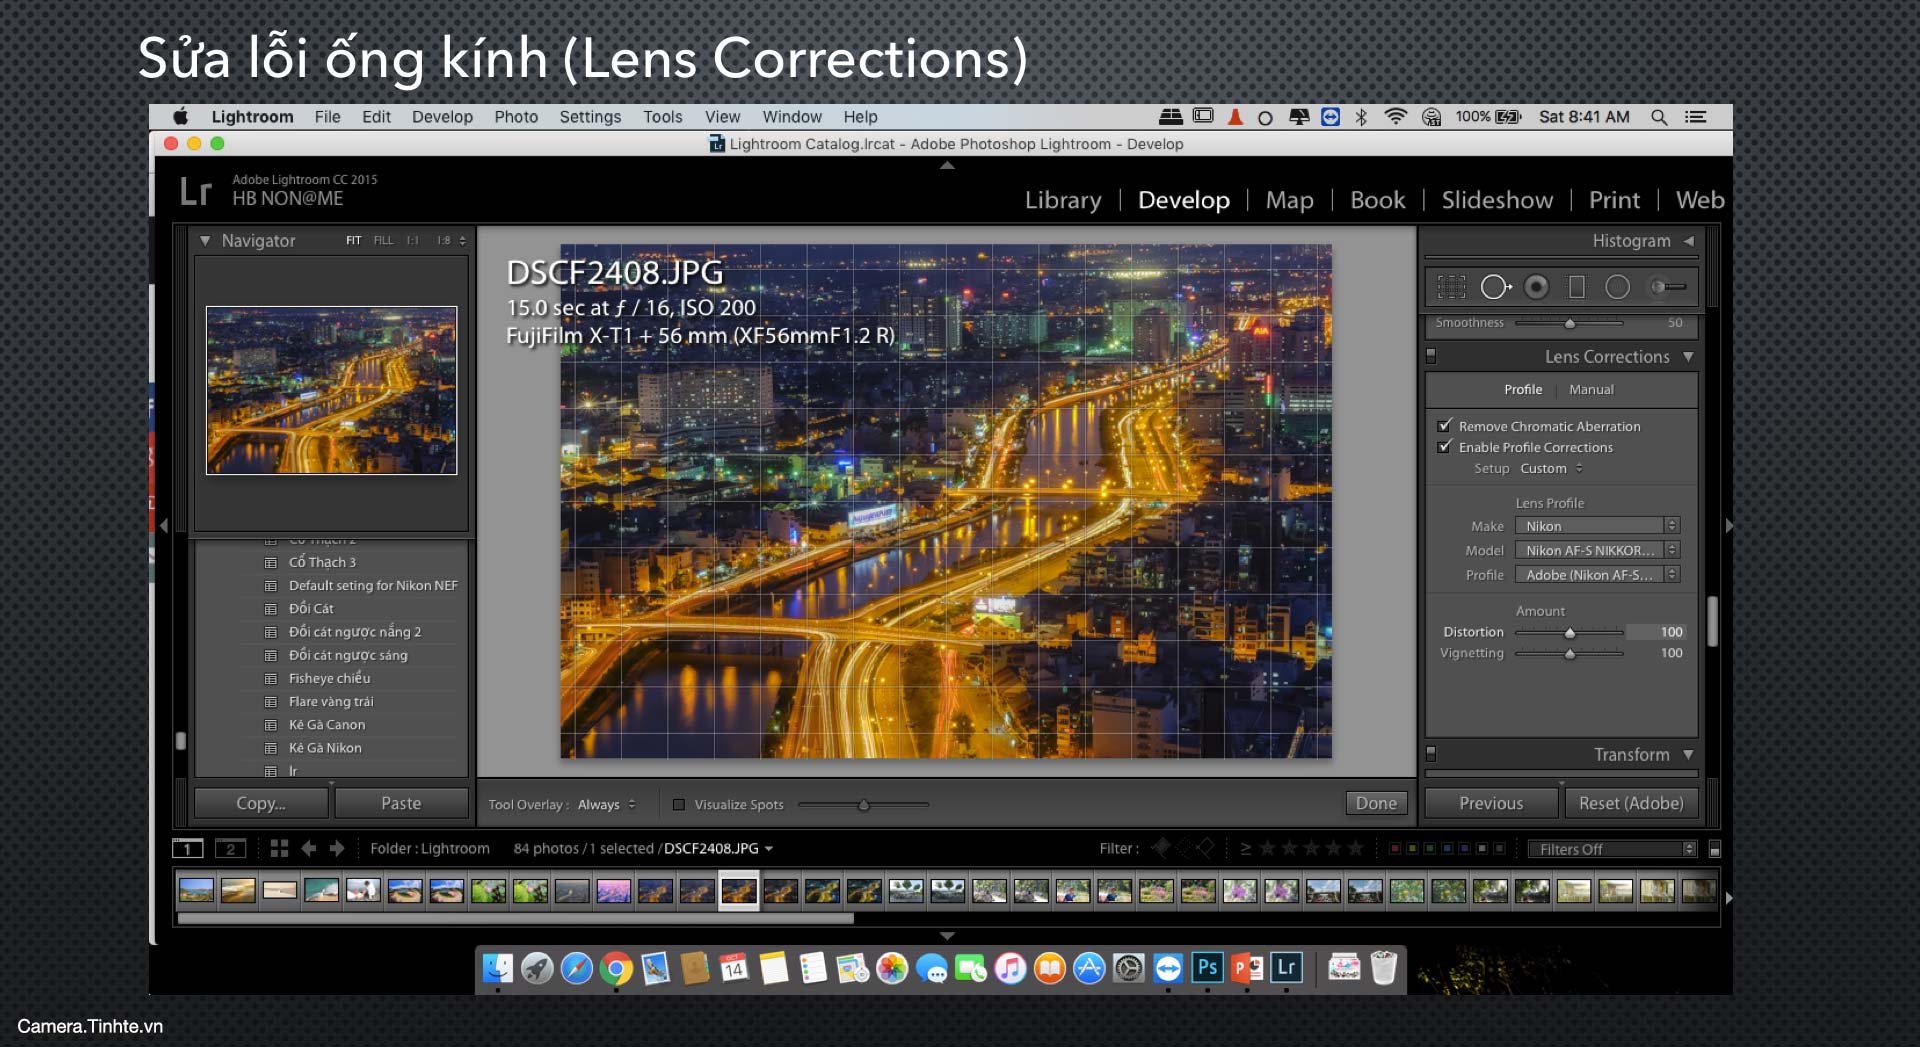Hide the filmstrip via its bottom edge arrow

click(x=947, y=936)
